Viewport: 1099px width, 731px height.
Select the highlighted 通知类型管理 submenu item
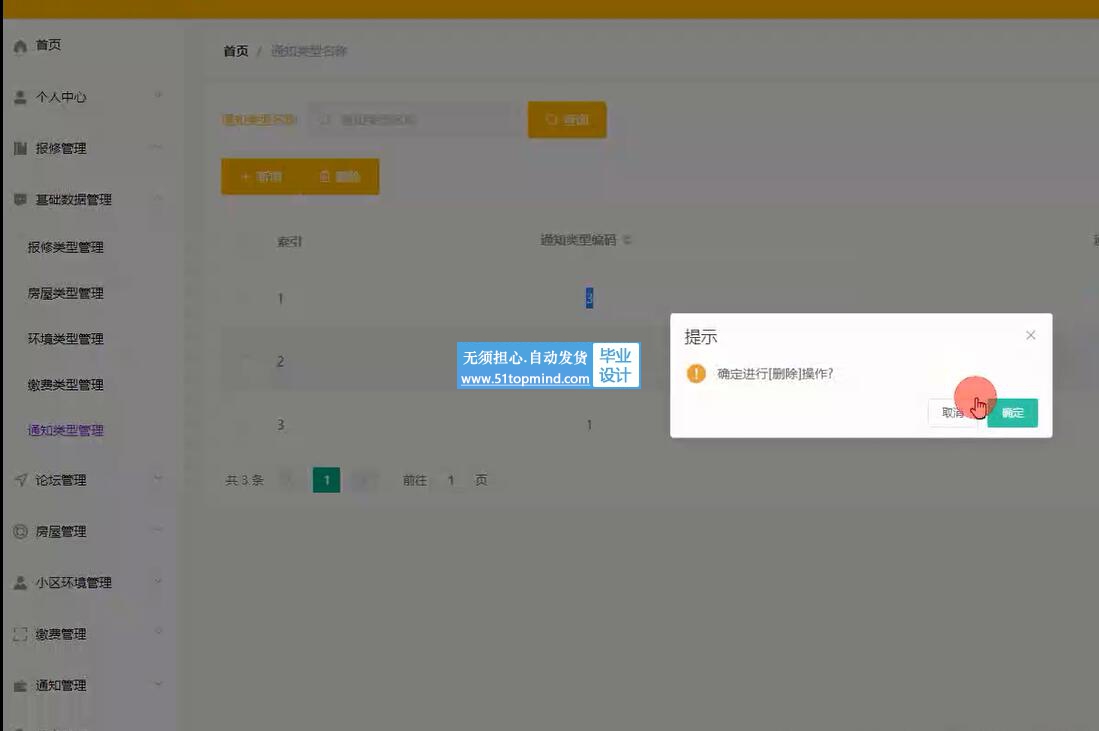tap(65, 430)
